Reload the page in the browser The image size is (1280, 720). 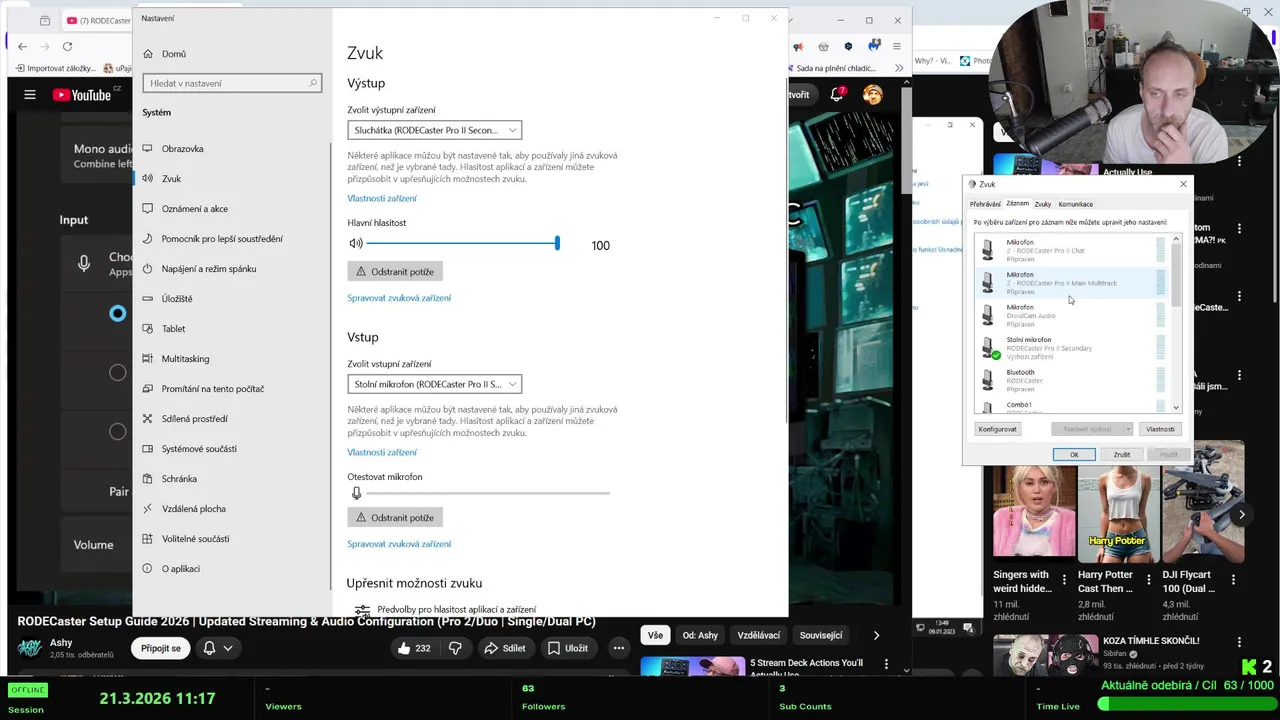(x=67, y=46)
